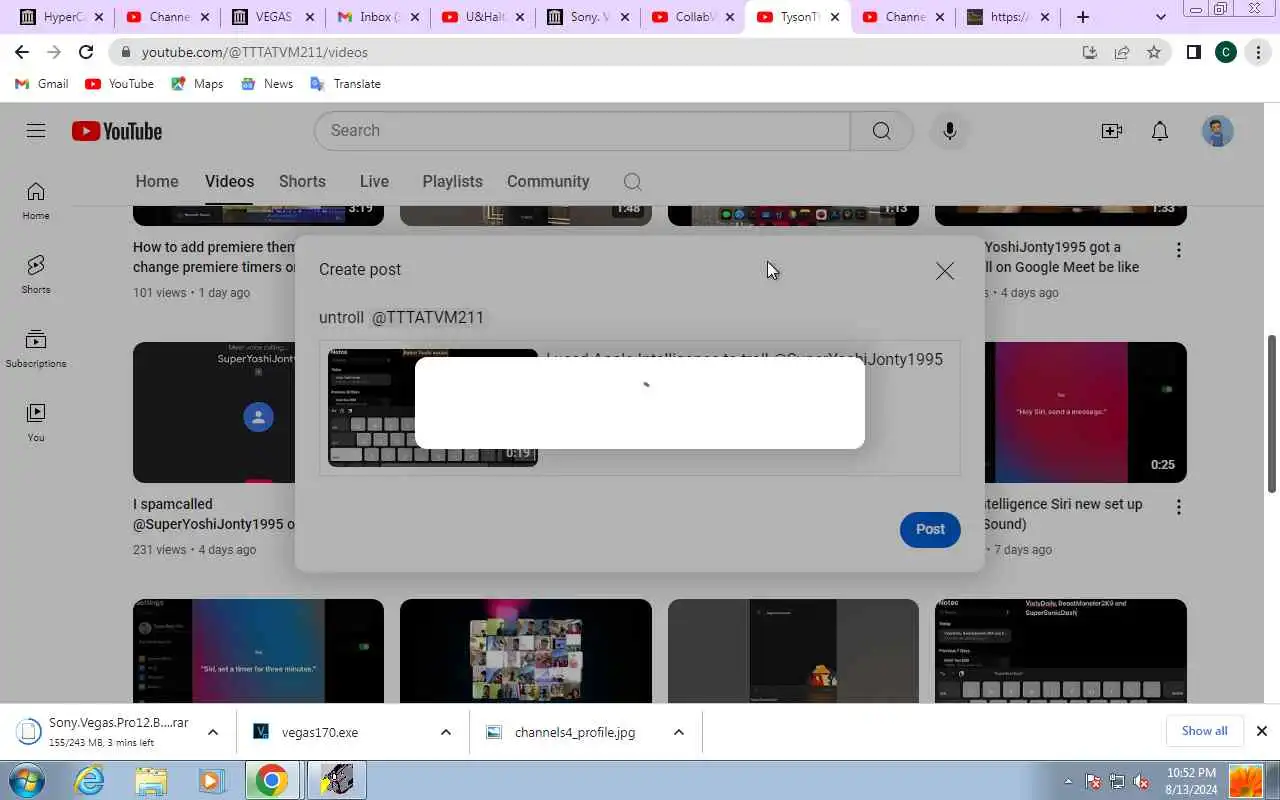Click the Post button
The width and height of the screenshot is (1280, 800).
(x=930, y=529)
